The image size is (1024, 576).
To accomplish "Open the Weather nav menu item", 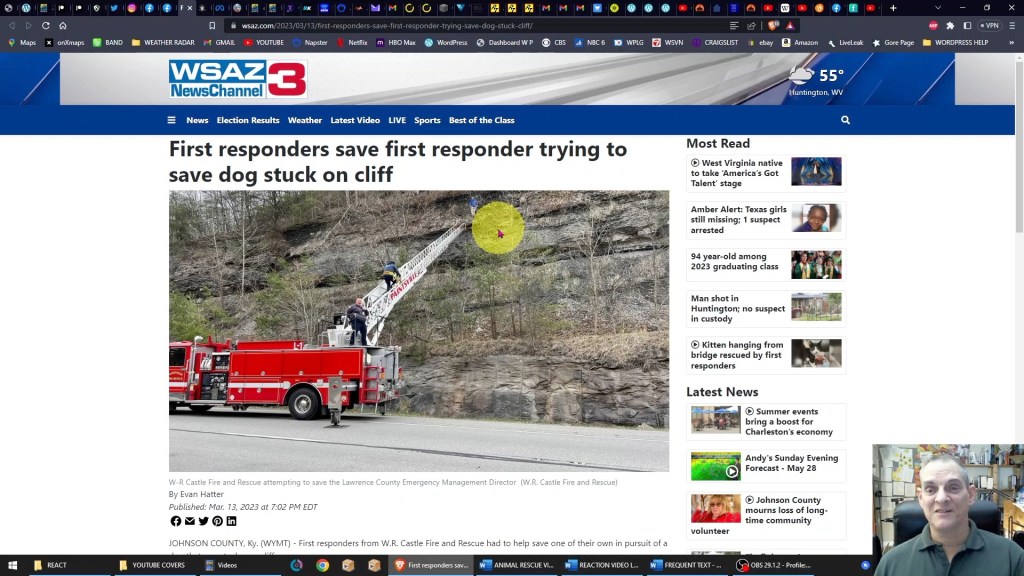I will click(305, 120).
